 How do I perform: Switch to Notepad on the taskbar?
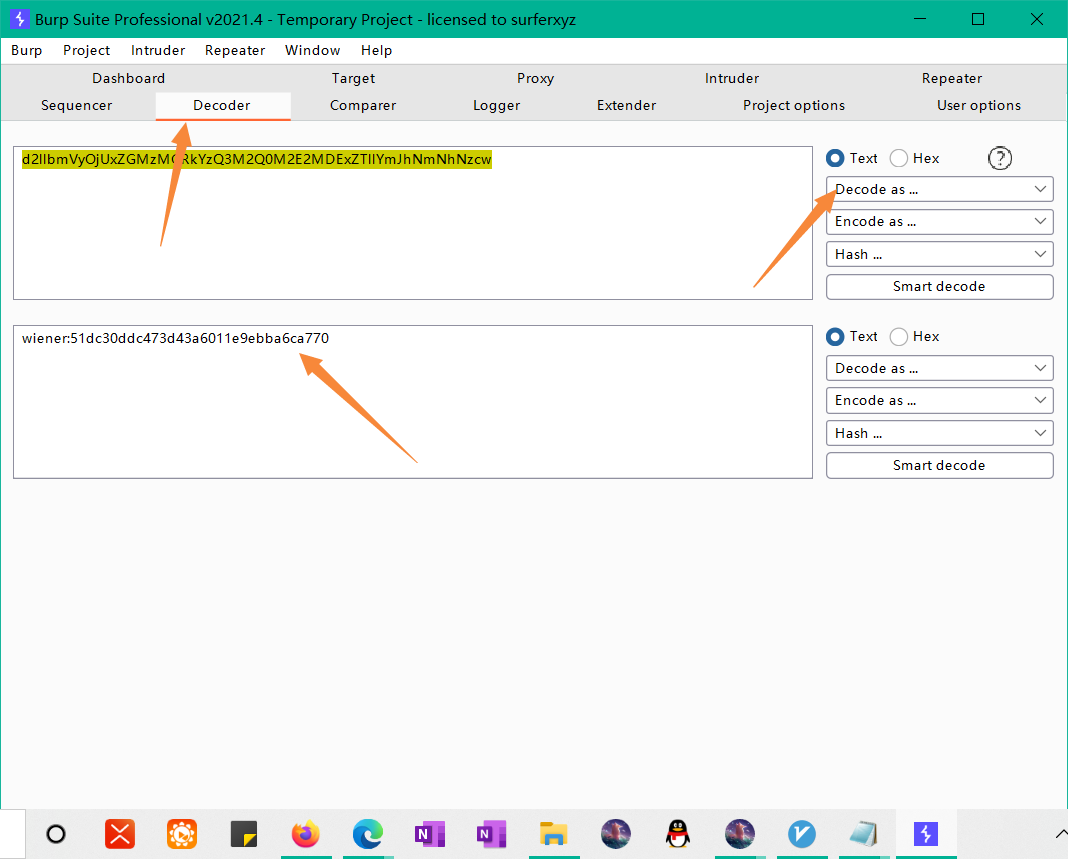click(864, 834)
